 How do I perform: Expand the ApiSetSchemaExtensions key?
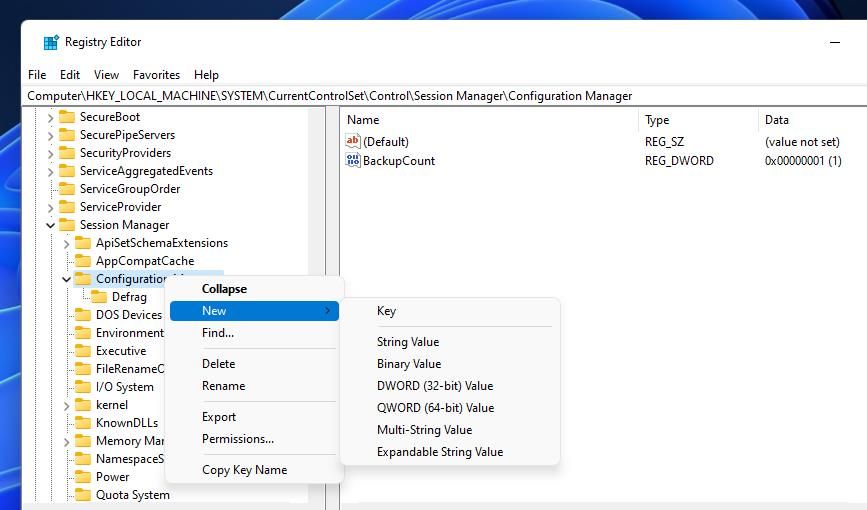(x=66, y=243)
